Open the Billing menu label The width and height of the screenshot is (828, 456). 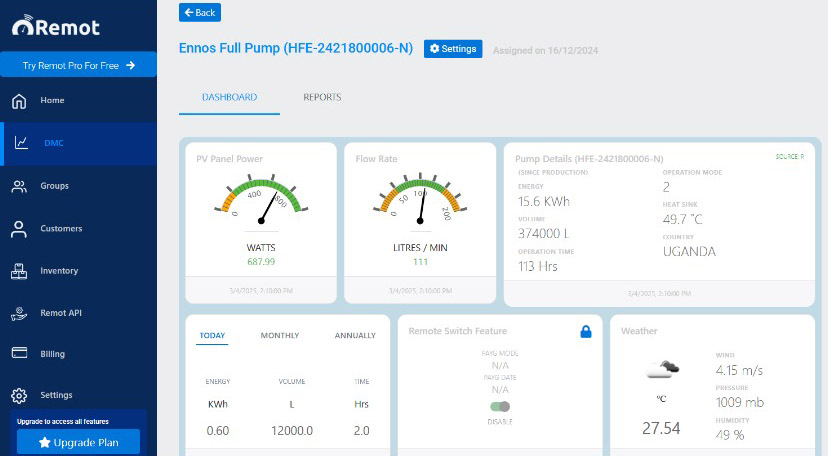pos(52,354)
